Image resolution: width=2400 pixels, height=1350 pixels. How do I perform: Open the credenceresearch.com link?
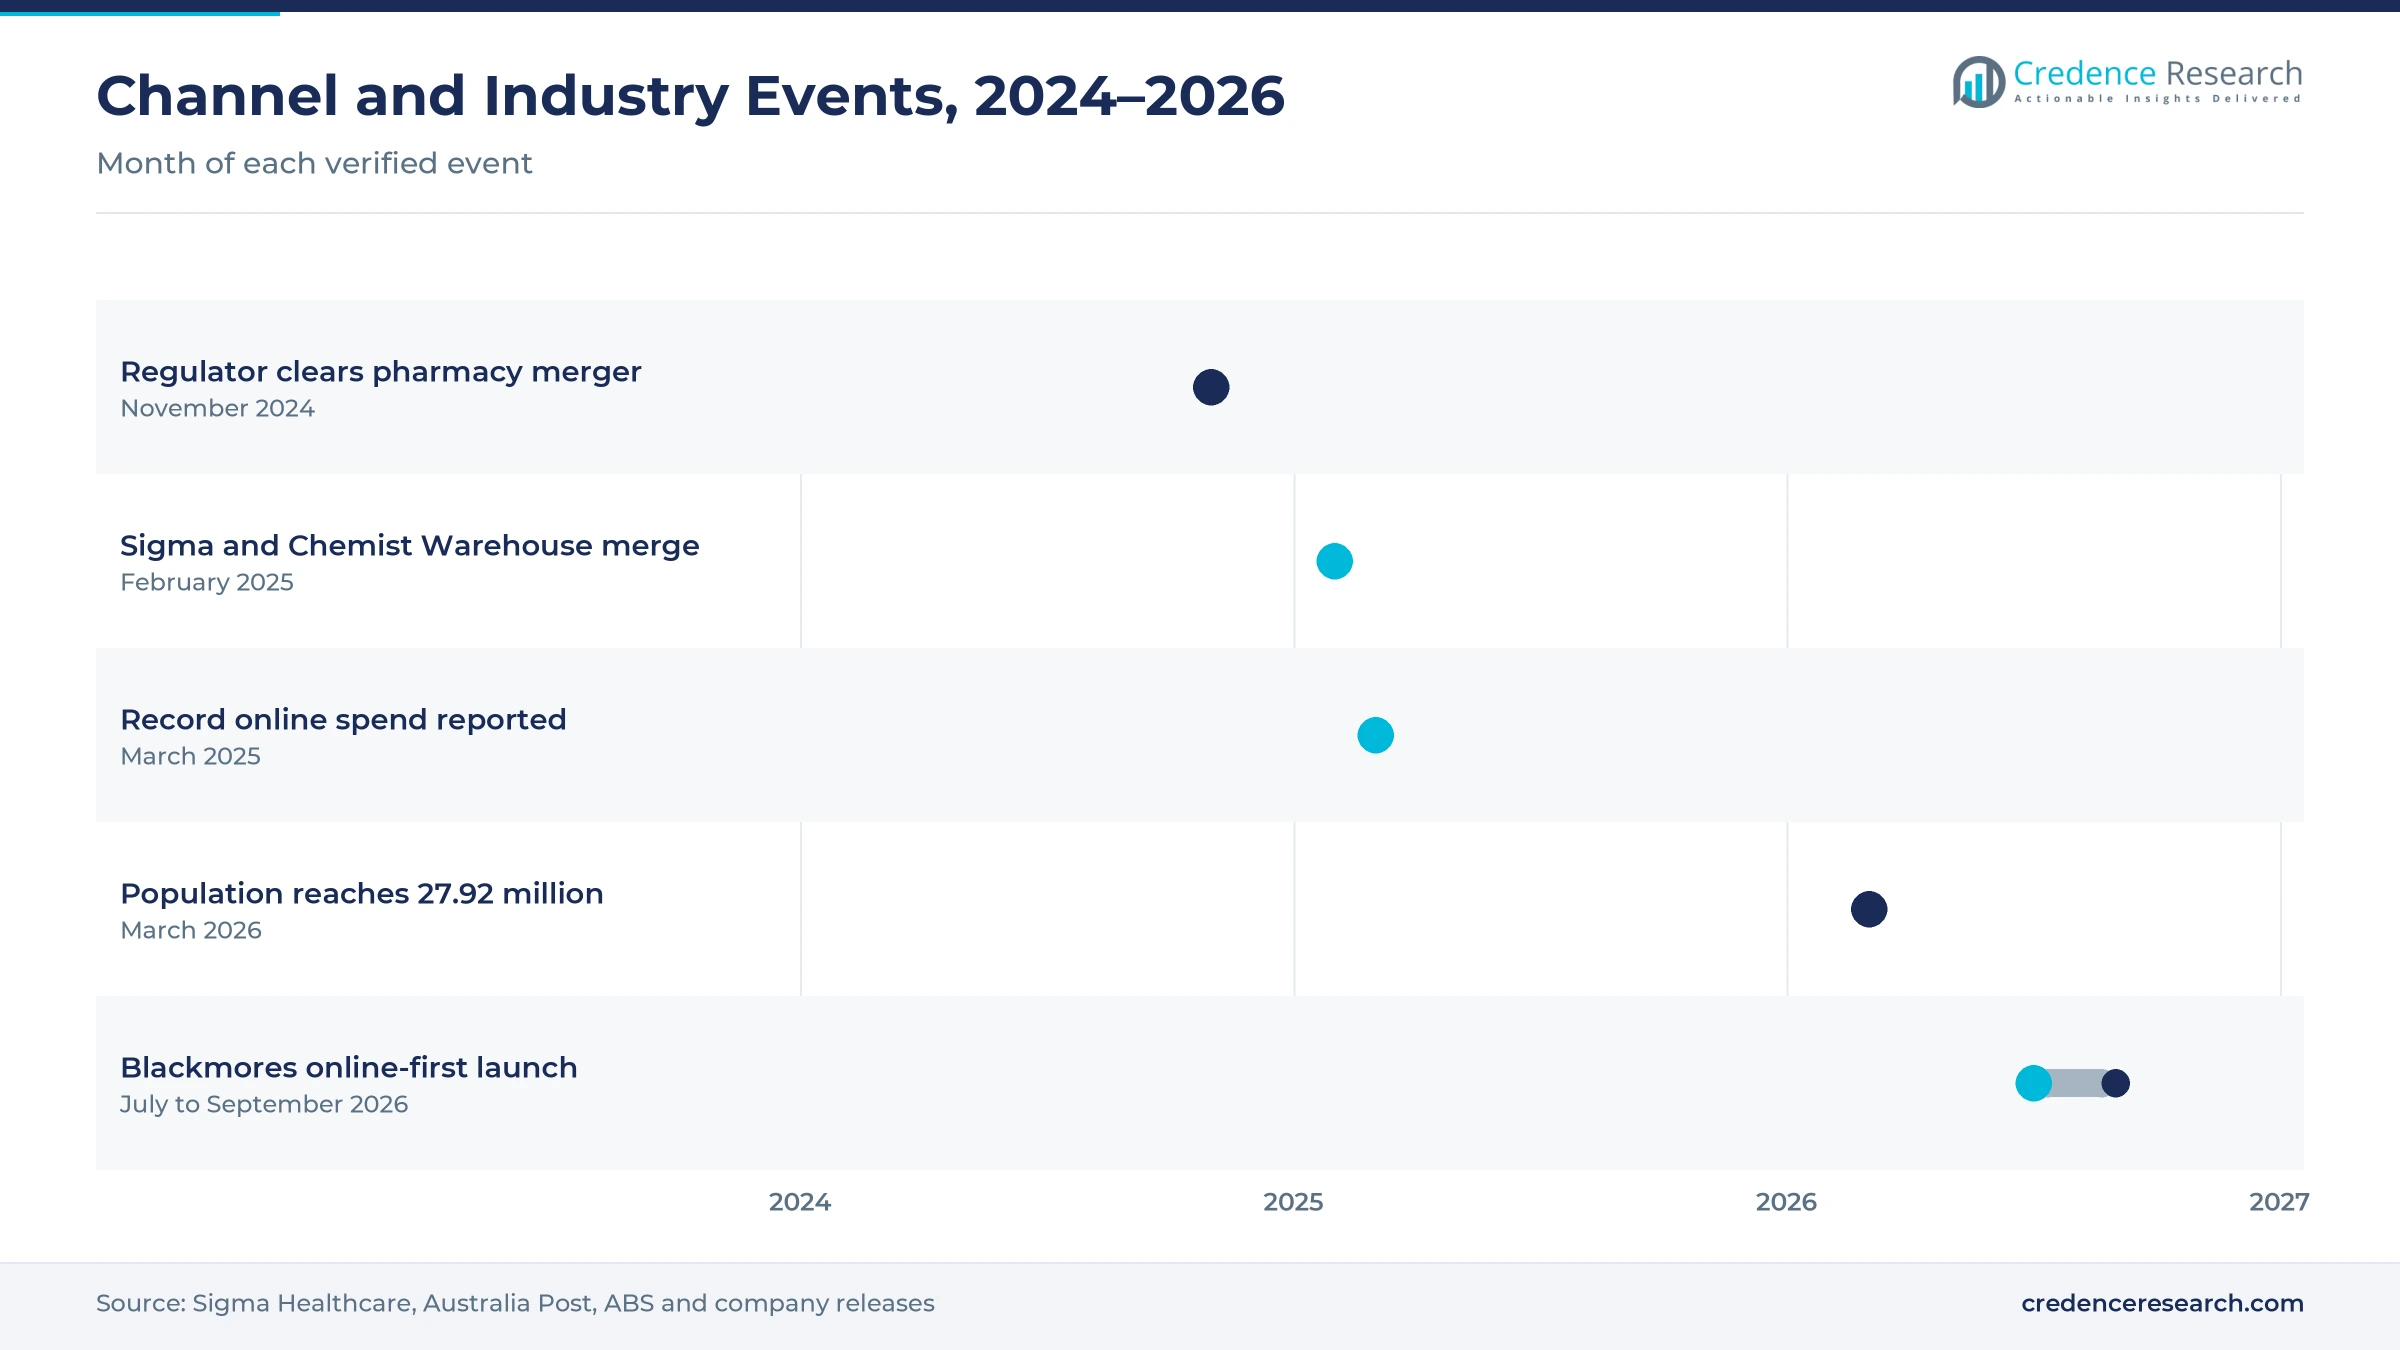[x=2162, y=1303]
